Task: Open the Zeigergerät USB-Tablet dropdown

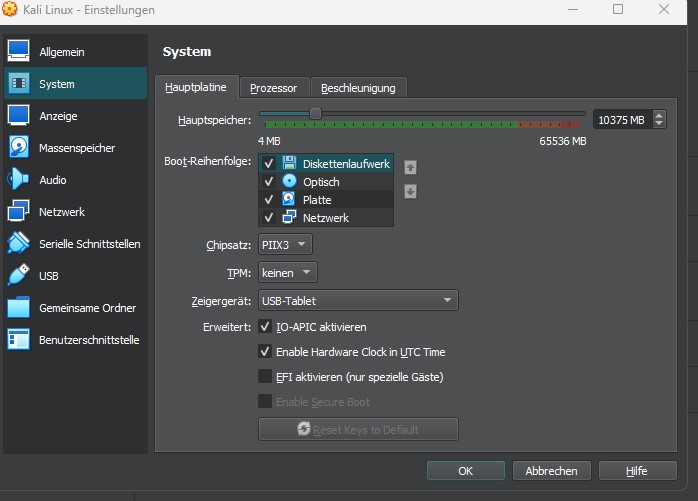Action: 358,301
